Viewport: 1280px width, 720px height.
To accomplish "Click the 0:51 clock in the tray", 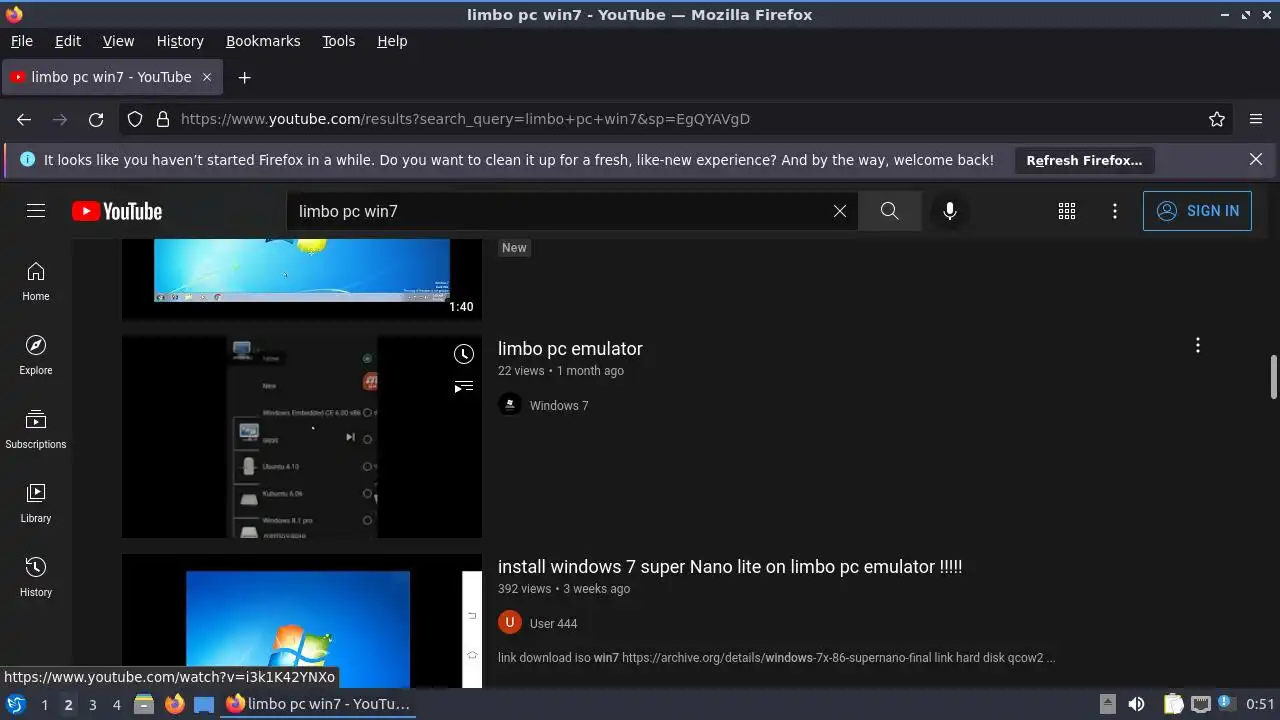I will pos(1260,704).
